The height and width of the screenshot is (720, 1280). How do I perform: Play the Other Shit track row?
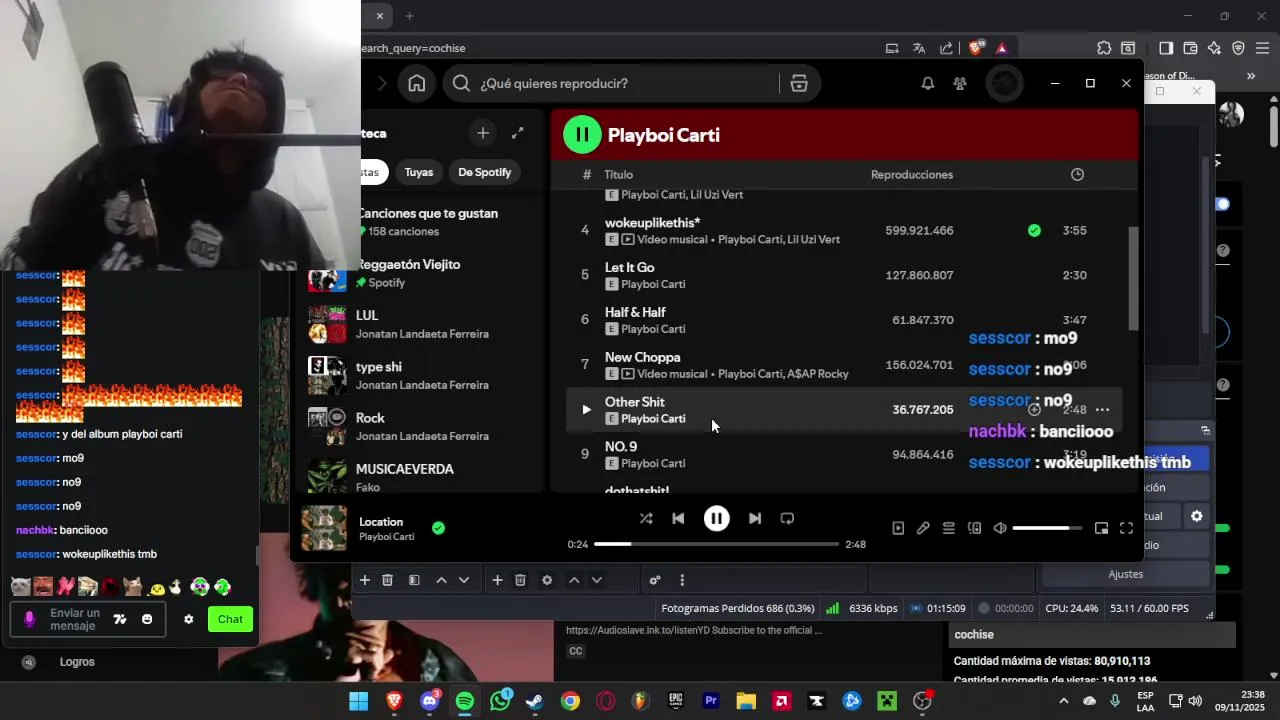coord(586,410)
